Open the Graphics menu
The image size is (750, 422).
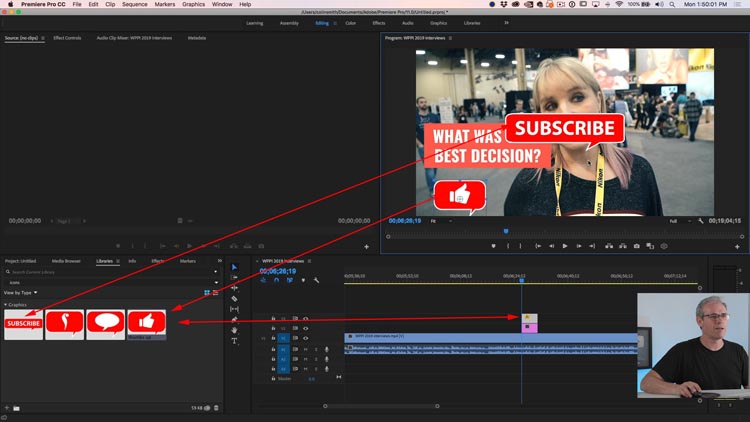point(193,4)
